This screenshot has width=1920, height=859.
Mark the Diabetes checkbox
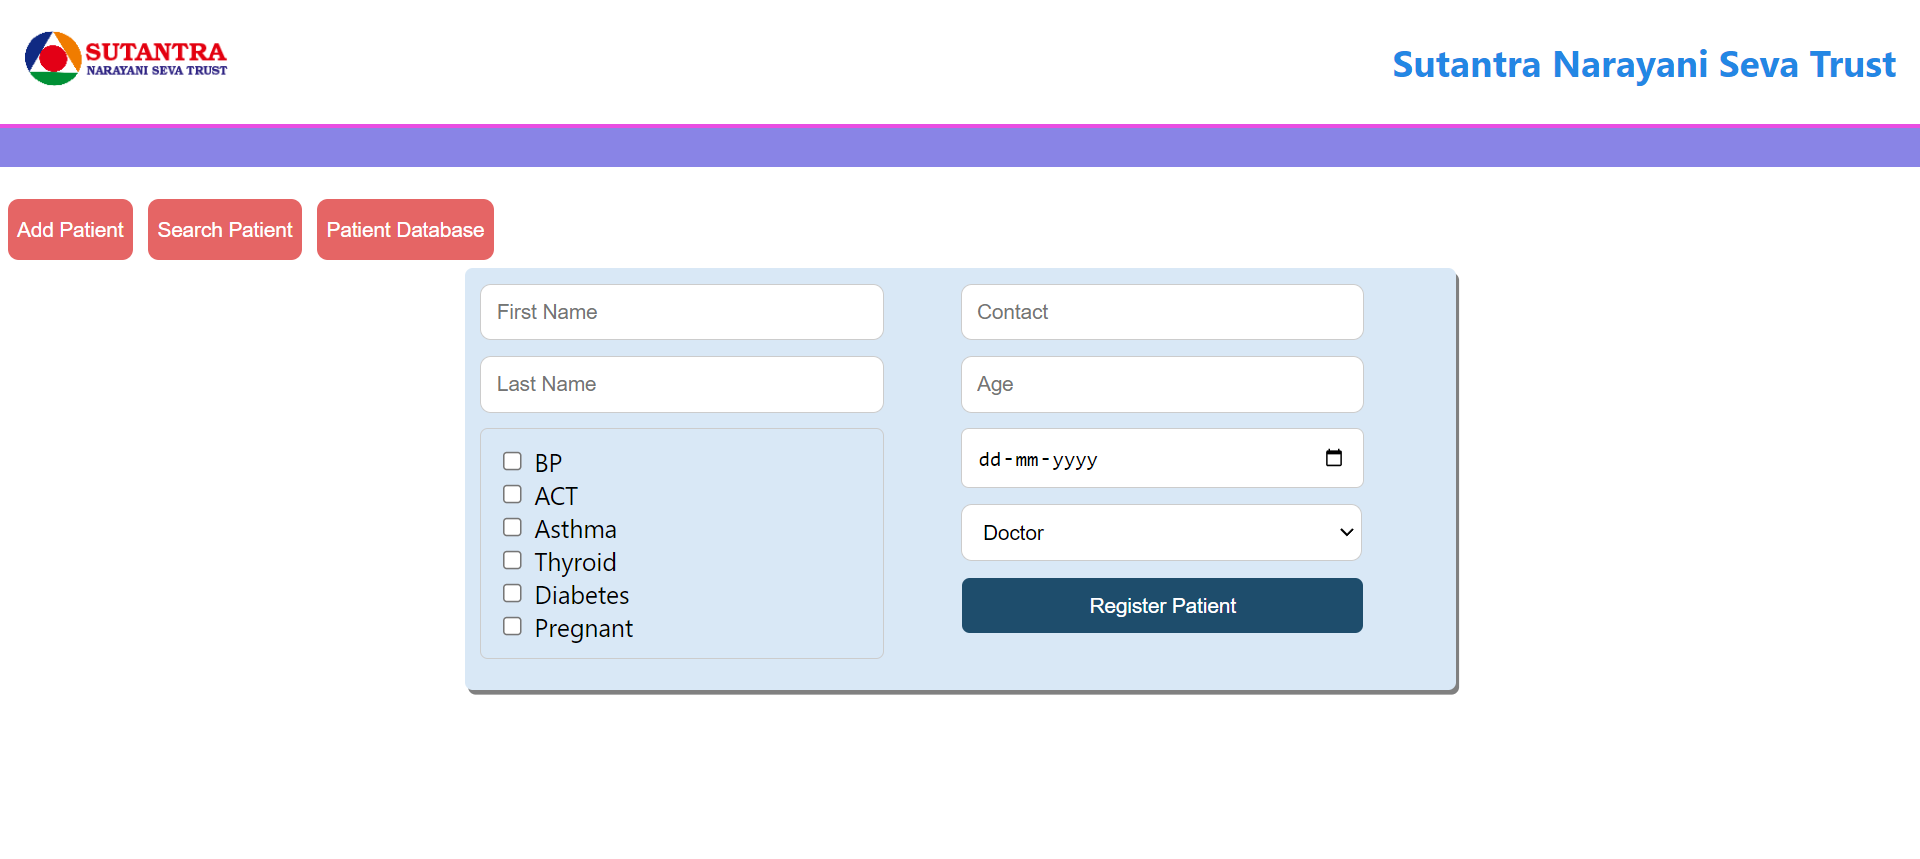[512, 593]
